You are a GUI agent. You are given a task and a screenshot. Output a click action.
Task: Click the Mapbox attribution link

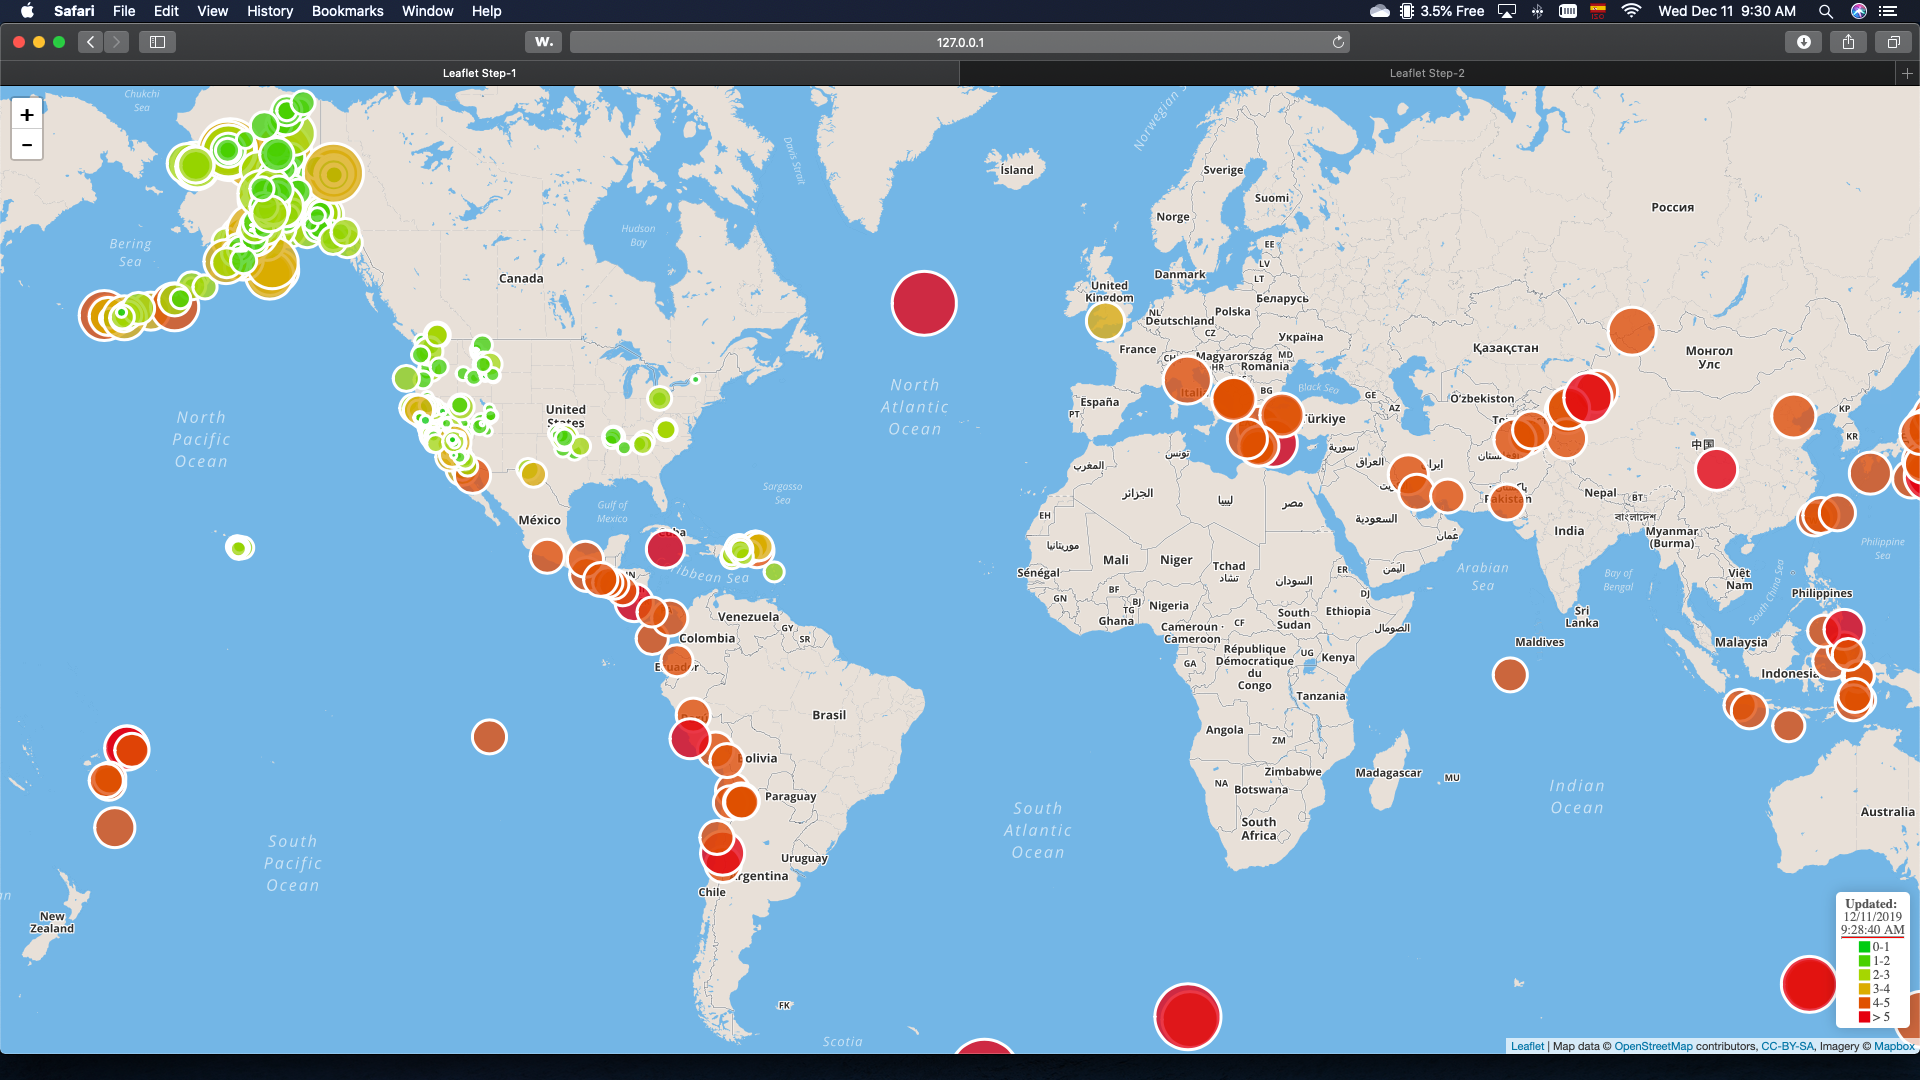coord(1894,1046)
